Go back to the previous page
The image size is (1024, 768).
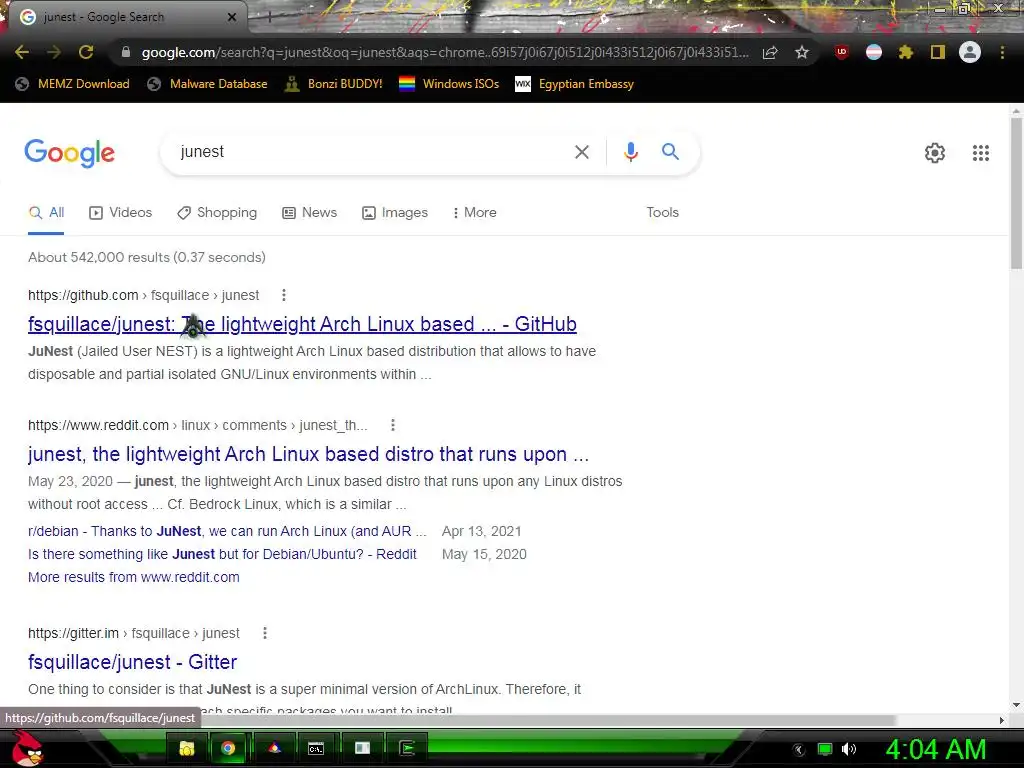tap(22, 52)
